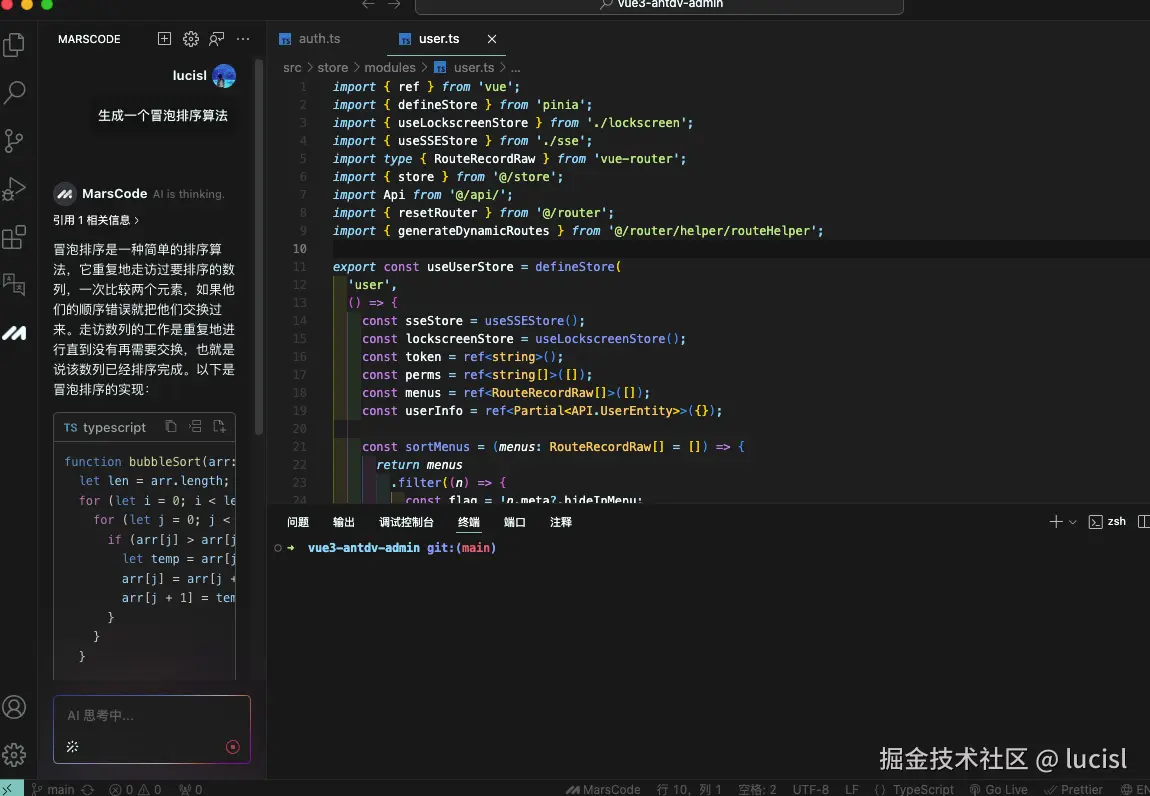The image size is (1150, 796).
Task: Expand the user.ts breadcrumb menu
Action: [x=473, y=67]
